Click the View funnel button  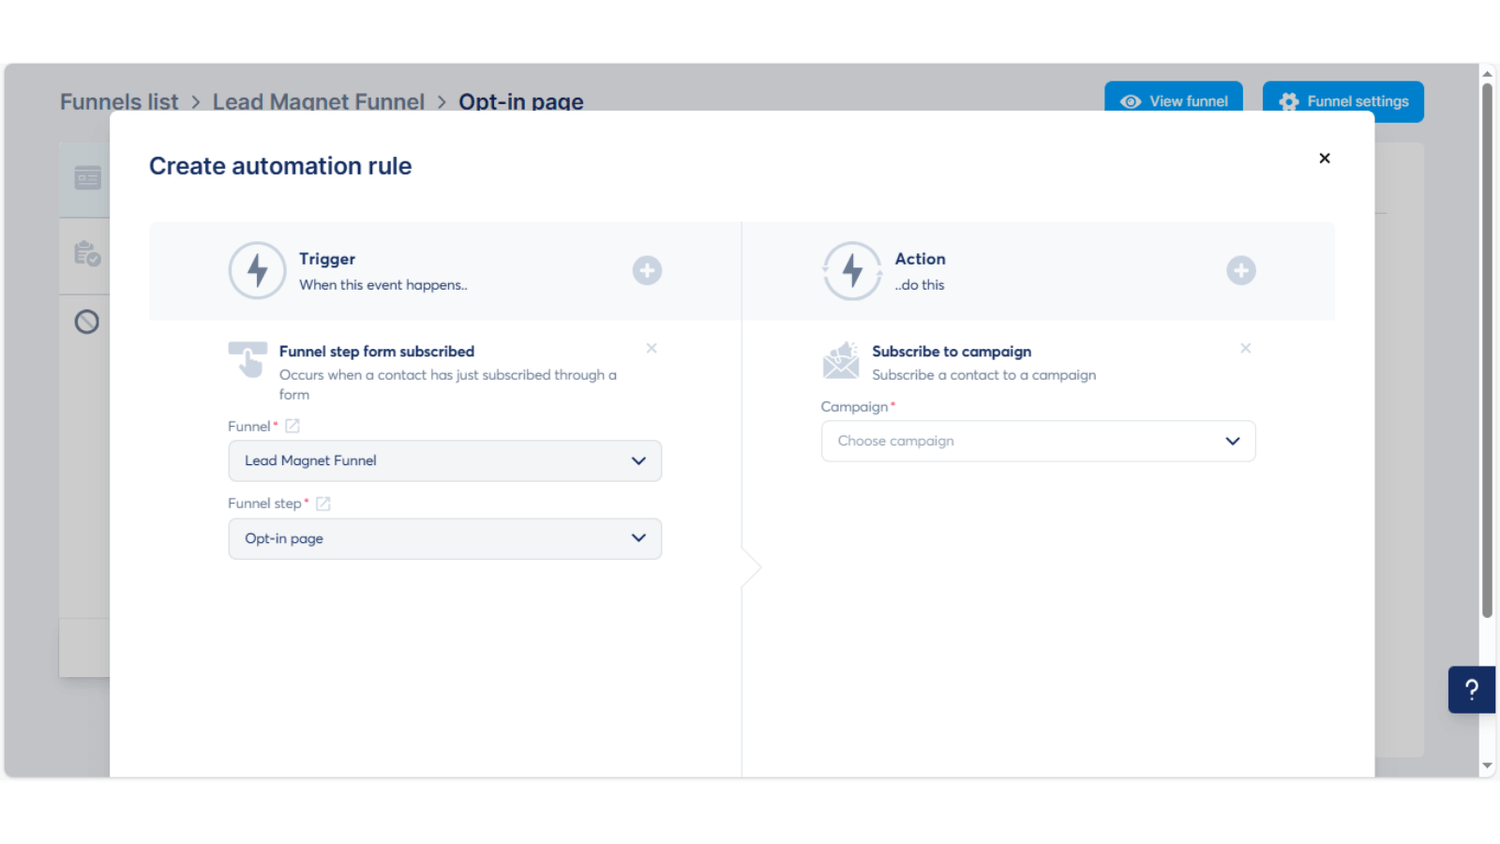pyautogui.click(x=1173, y=101)
